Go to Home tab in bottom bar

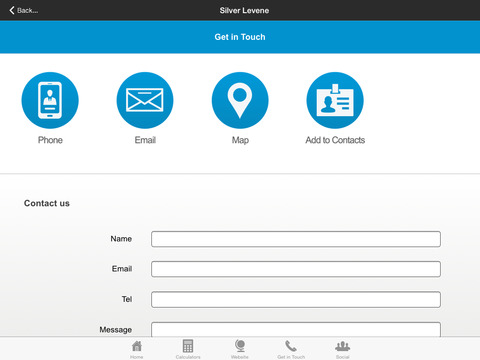[x=137, y=349]
